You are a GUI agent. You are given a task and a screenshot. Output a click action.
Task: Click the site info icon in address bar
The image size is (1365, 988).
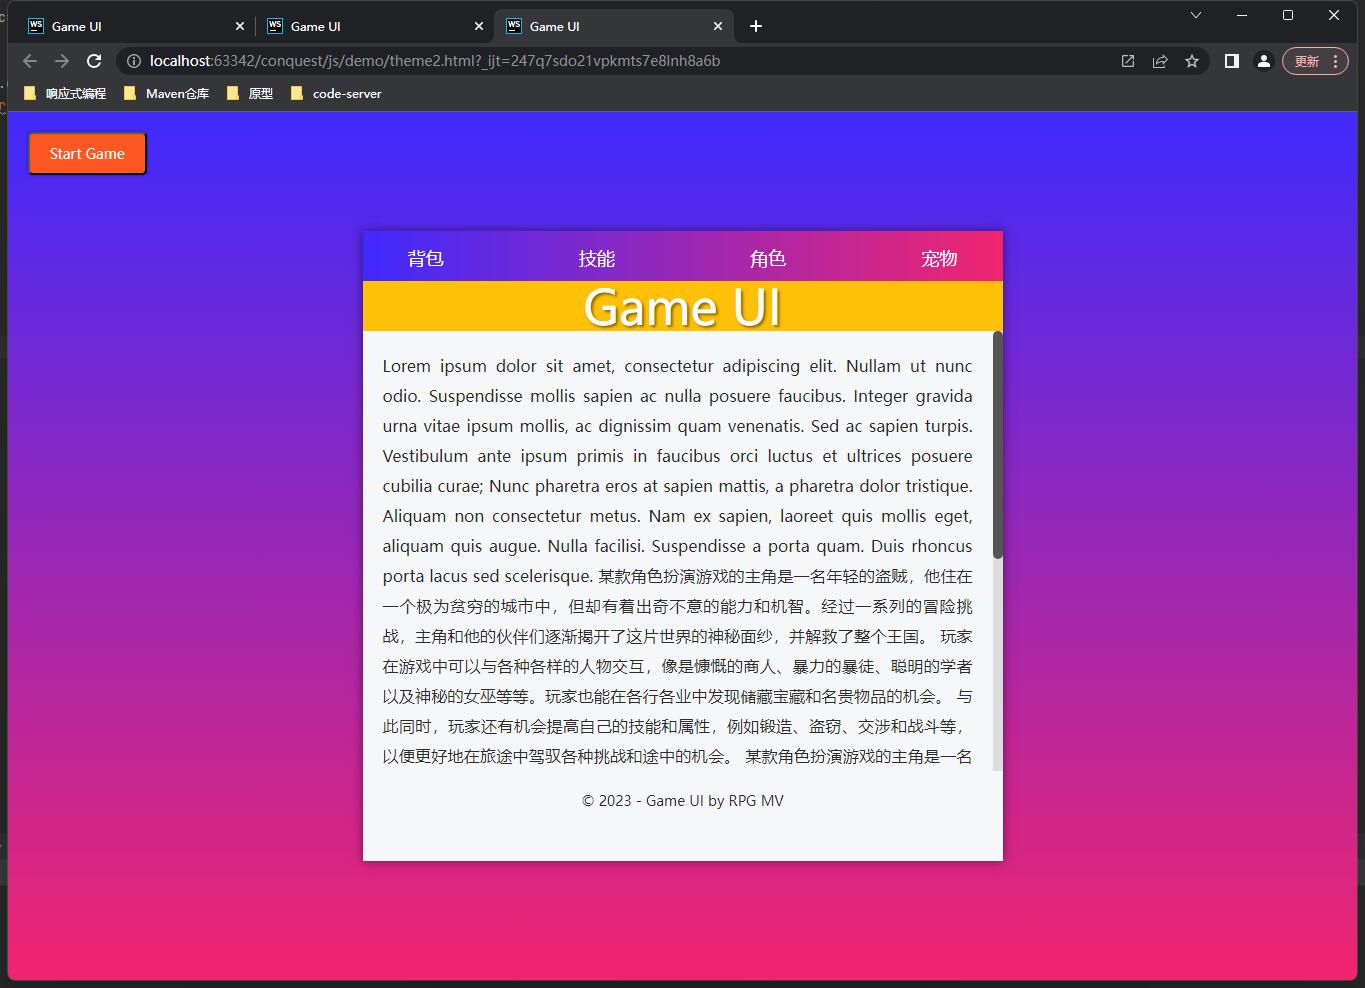(x=134, y=61)
